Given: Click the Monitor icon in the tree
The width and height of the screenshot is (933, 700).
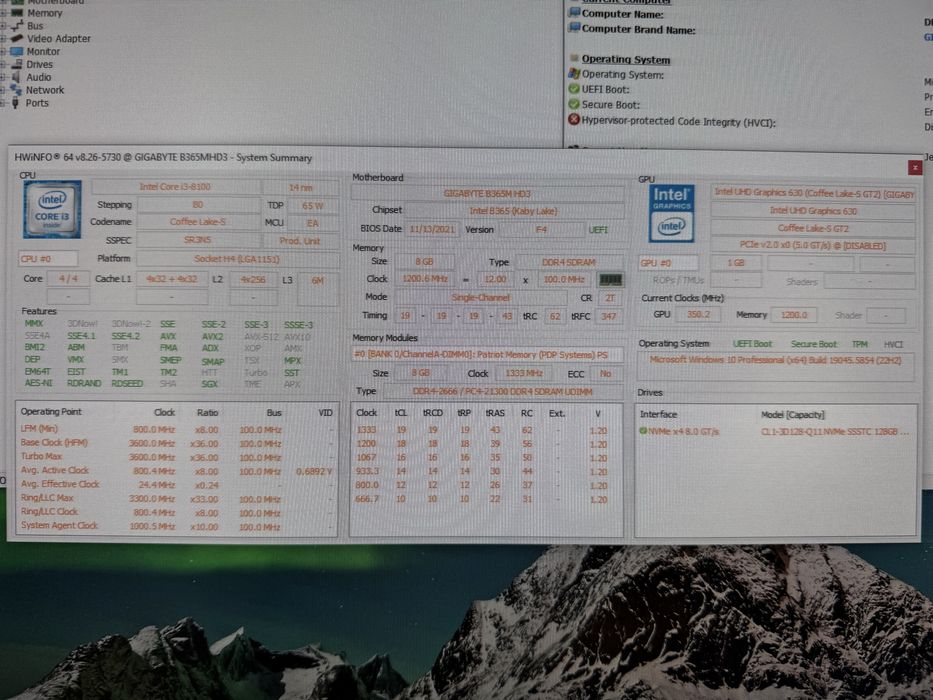Looking at the screenshot, I should [x=17, y=51].
